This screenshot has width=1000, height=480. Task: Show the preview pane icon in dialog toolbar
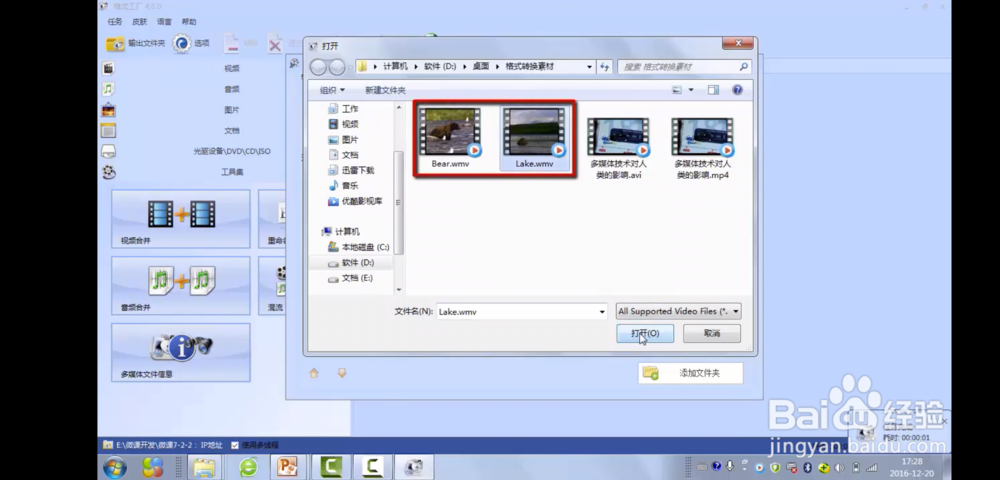[713, 91]
